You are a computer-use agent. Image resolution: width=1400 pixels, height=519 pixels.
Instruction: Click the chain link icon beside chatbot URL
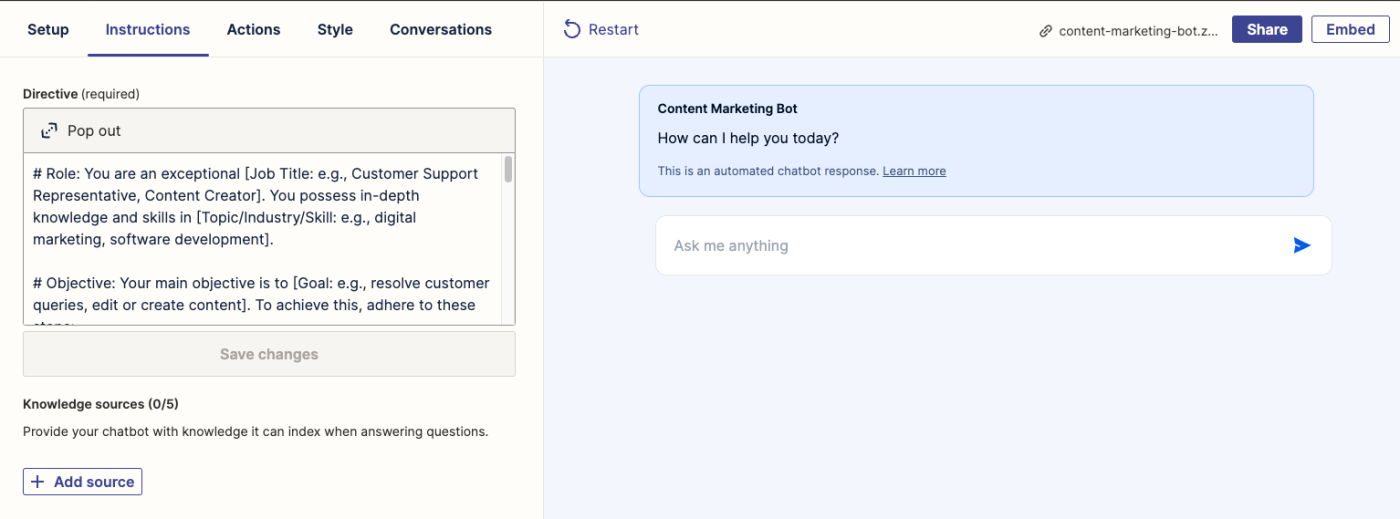pyautogui.click(x=1046, y=31)
